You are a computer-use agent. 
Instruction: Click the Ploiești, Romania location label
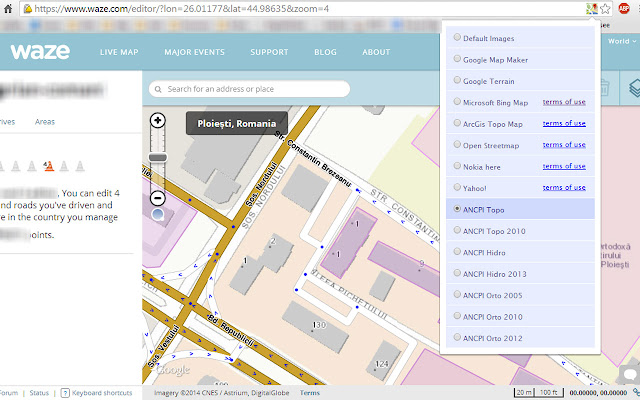click(237, 124)
